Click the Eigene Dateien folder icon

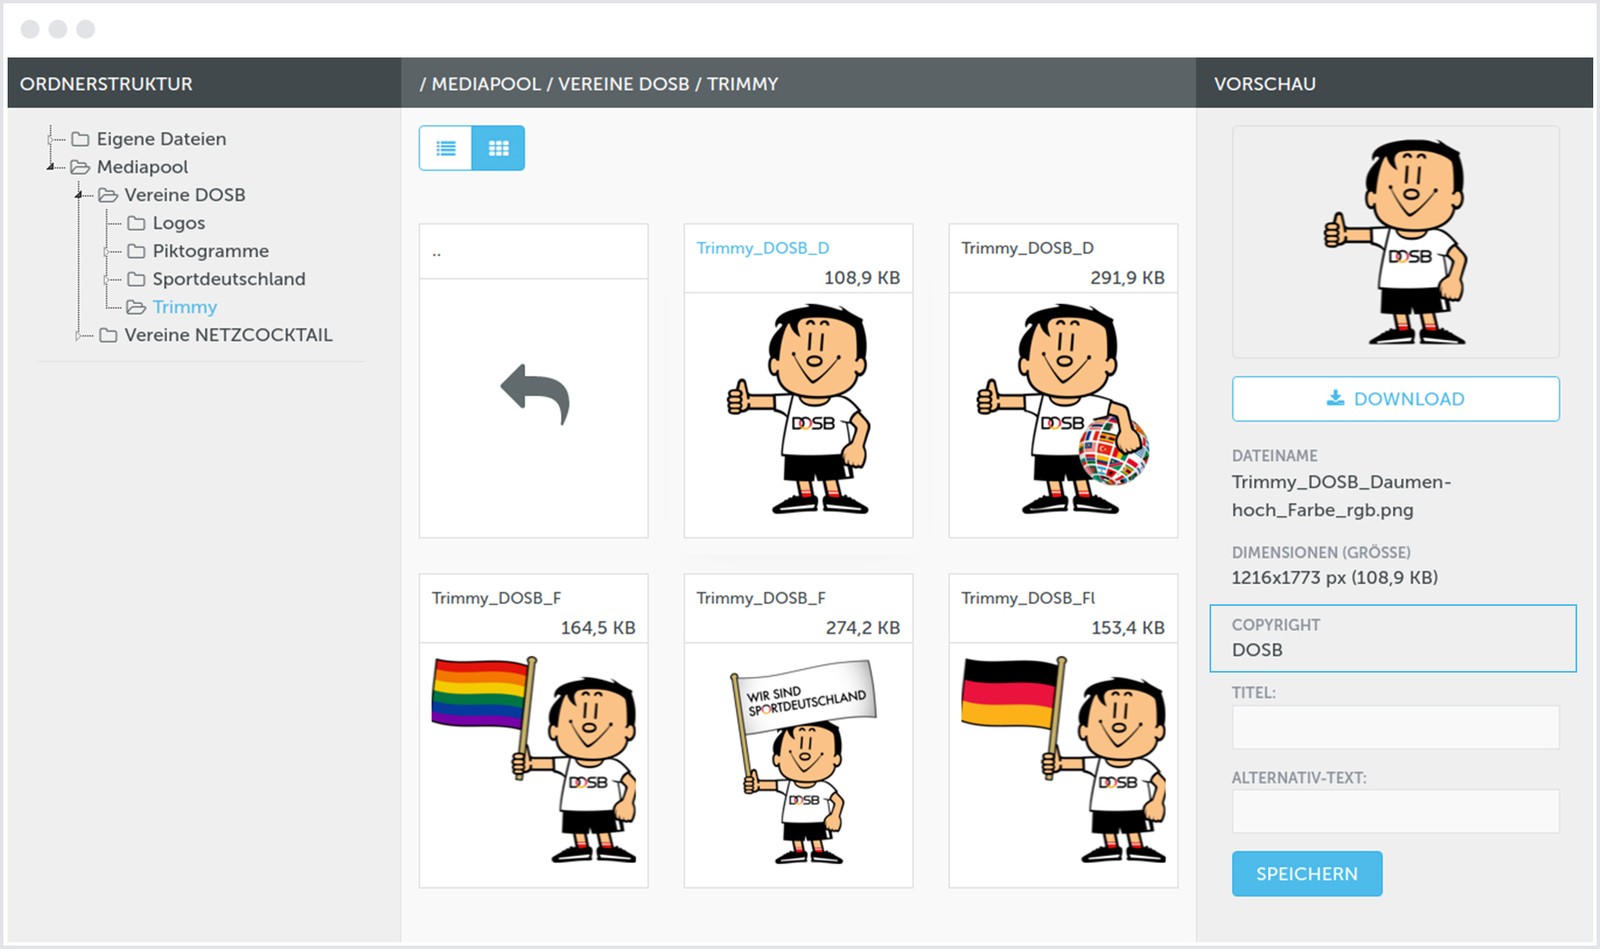tap(81, 139)
